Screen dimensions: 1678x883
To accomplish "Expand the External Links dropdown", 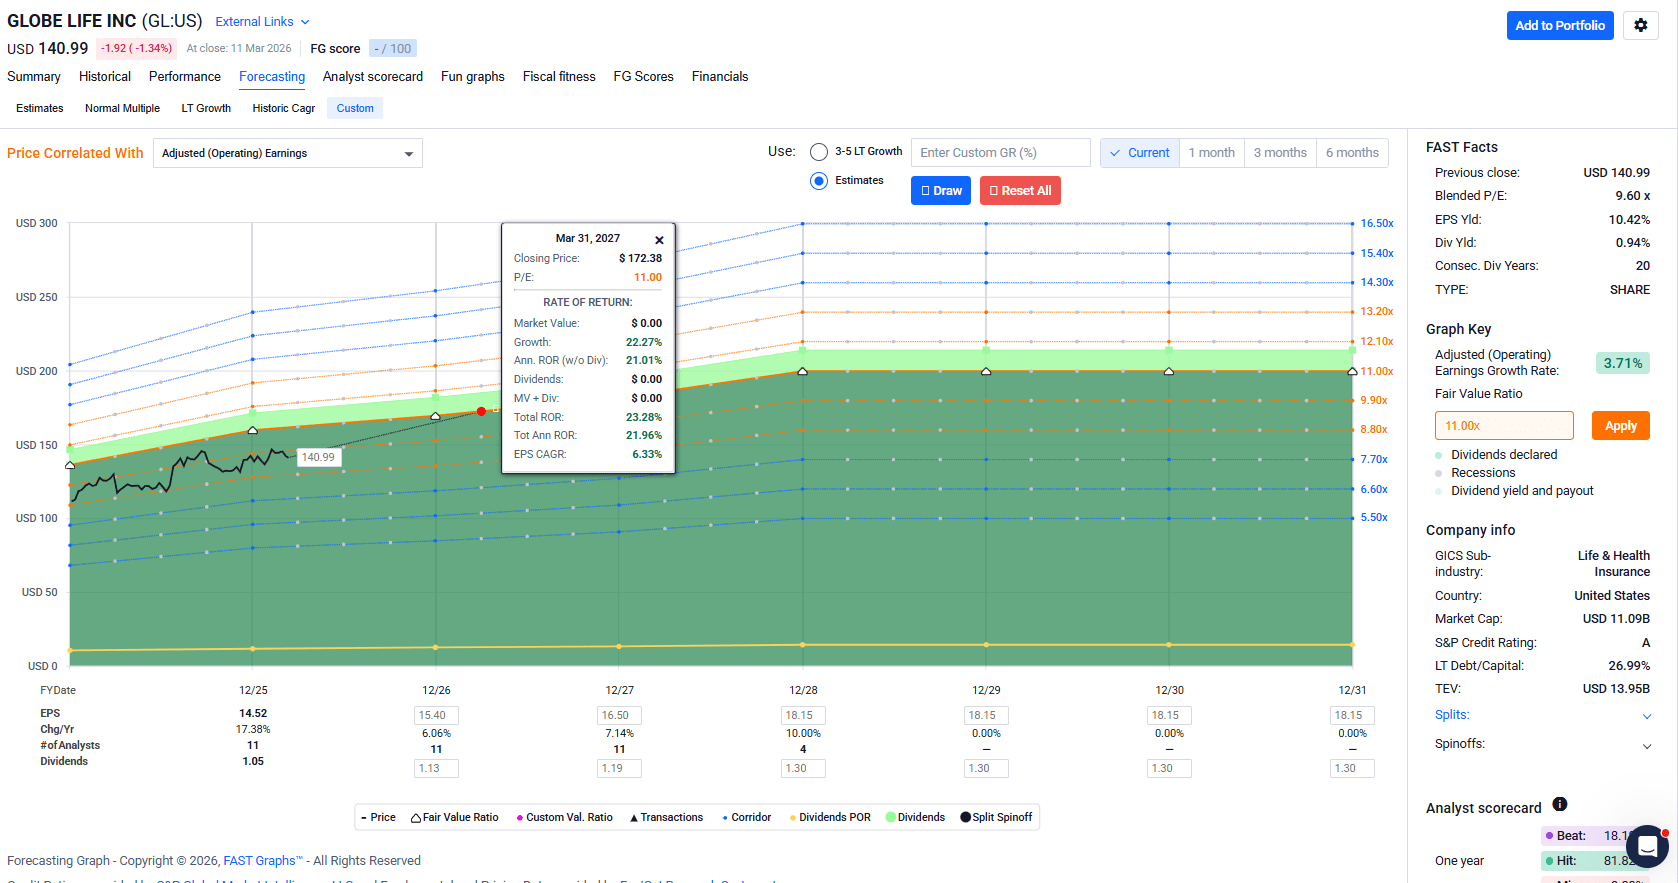I will (x=262, y=22).
